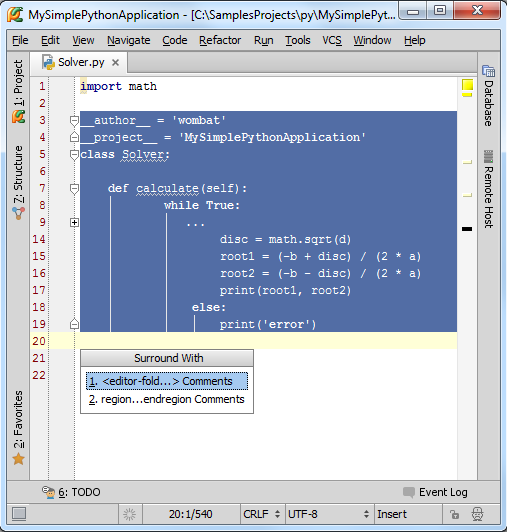
Task: Open the Structure tool window
Action: click(x=18, y=183)
